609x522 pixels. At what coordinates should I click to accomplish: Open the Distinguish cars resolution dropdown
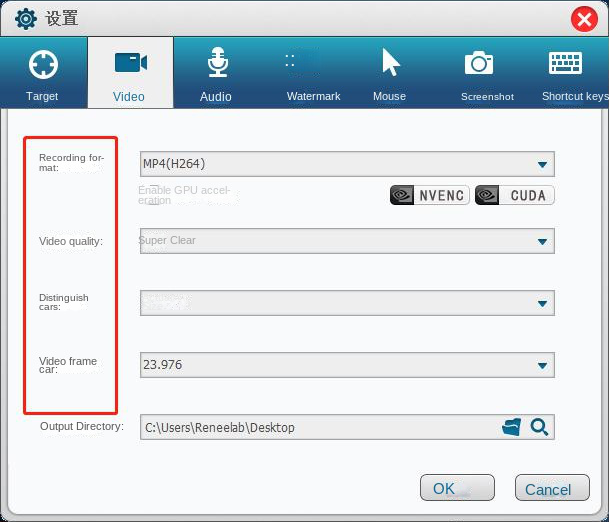point(347,303)
